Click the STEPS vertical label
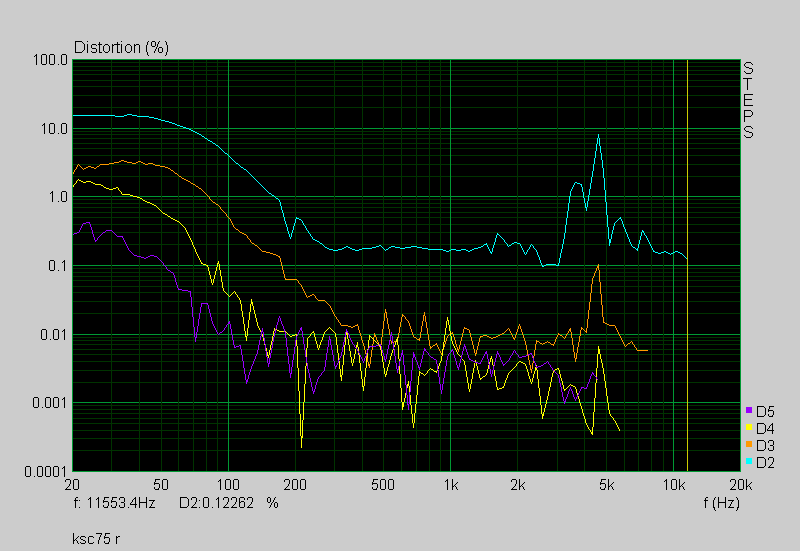 click(x=747, y=100)
